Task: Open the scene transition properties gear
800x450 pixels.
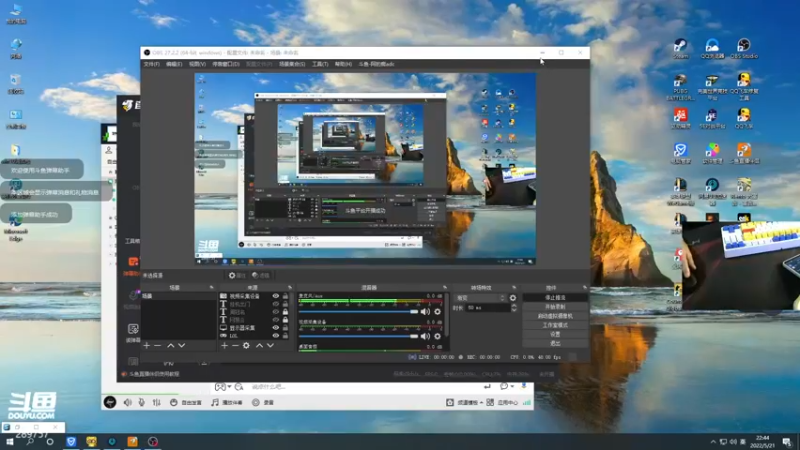Action: click(513, 298)
